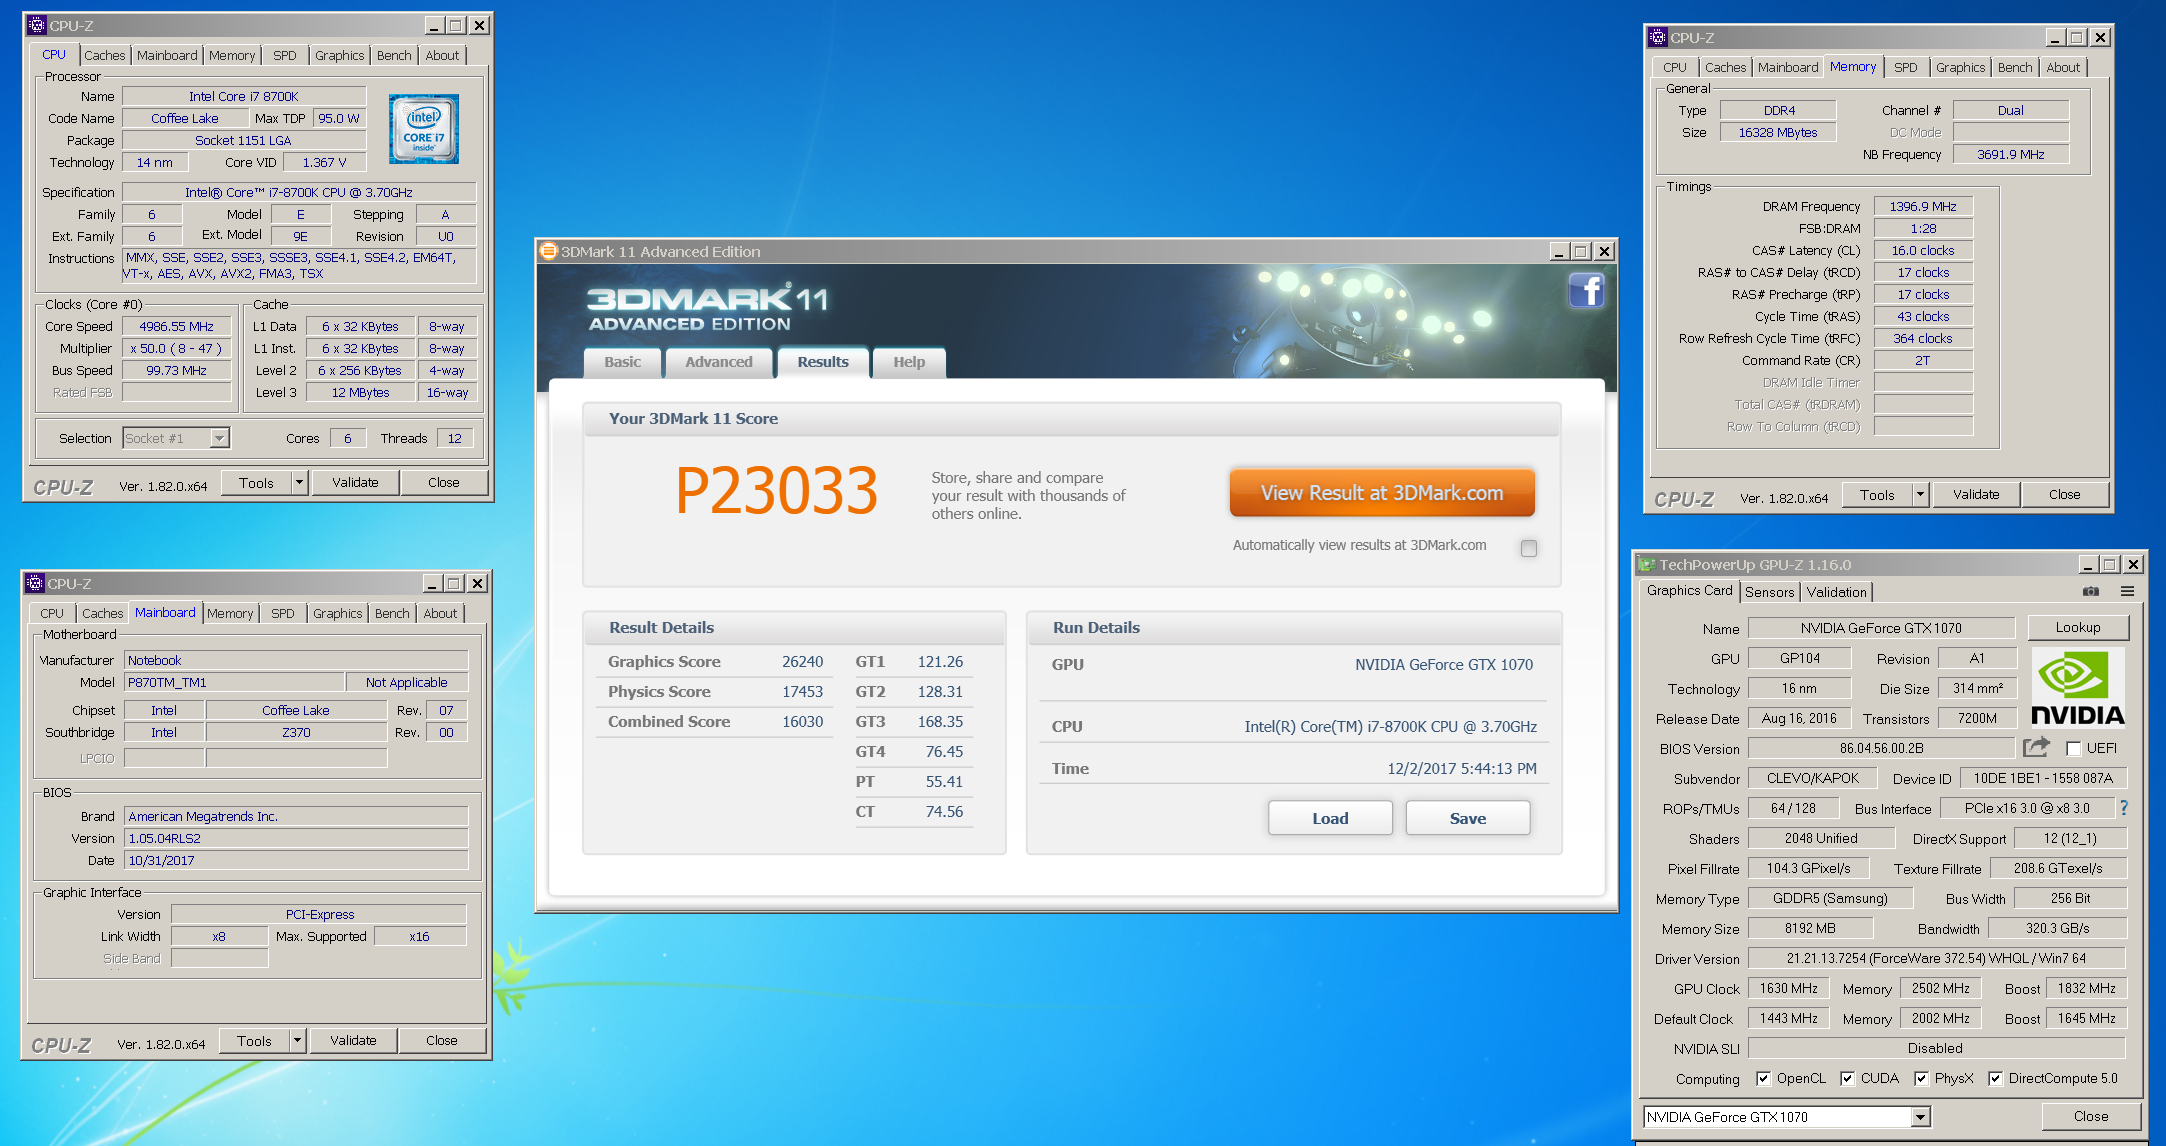
Task: Maximize the 3DMark 11 window
Action: (1581, 252)
